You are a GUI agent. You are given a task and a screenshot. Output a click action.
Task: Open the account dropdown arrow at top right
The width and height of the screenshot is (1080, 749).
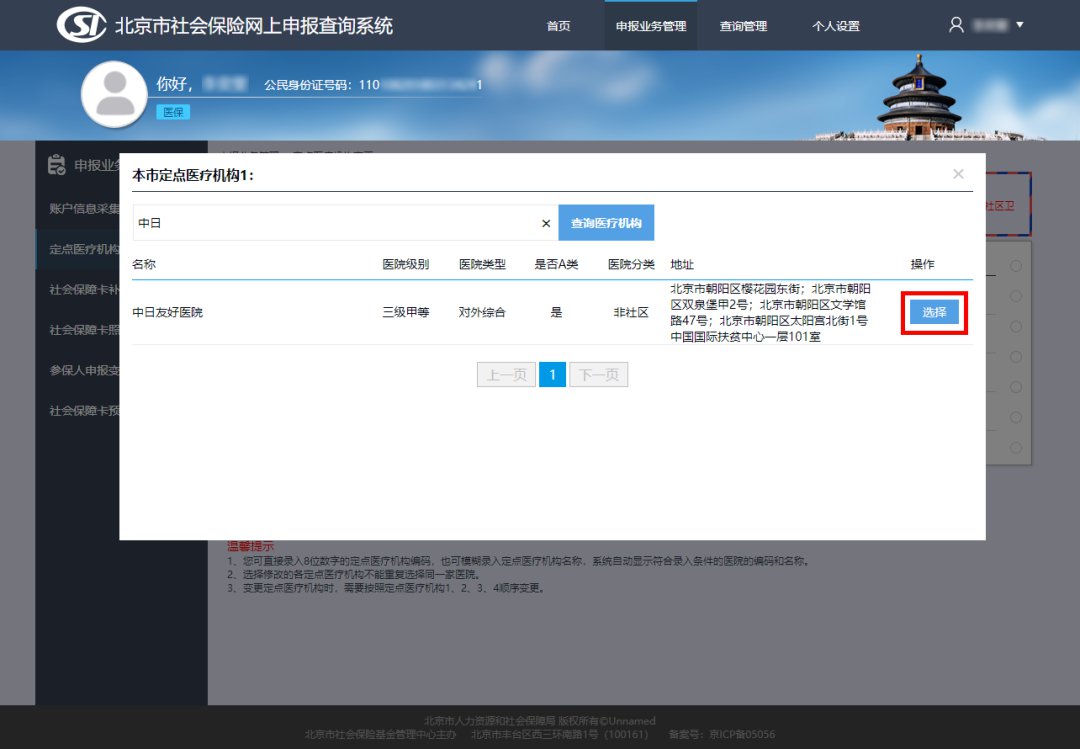pos(1019,25)
